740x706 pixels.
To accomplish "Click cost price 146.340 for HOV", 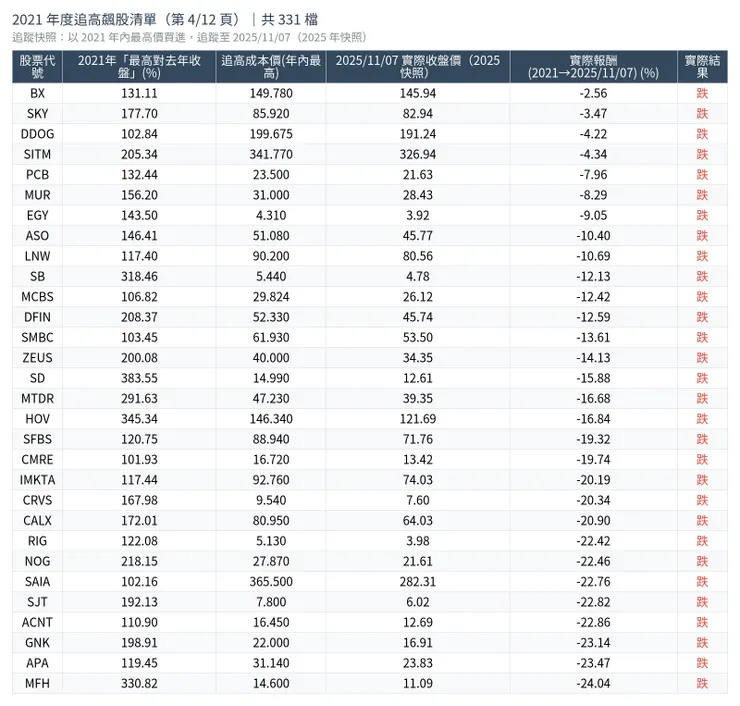I will 271,419.
